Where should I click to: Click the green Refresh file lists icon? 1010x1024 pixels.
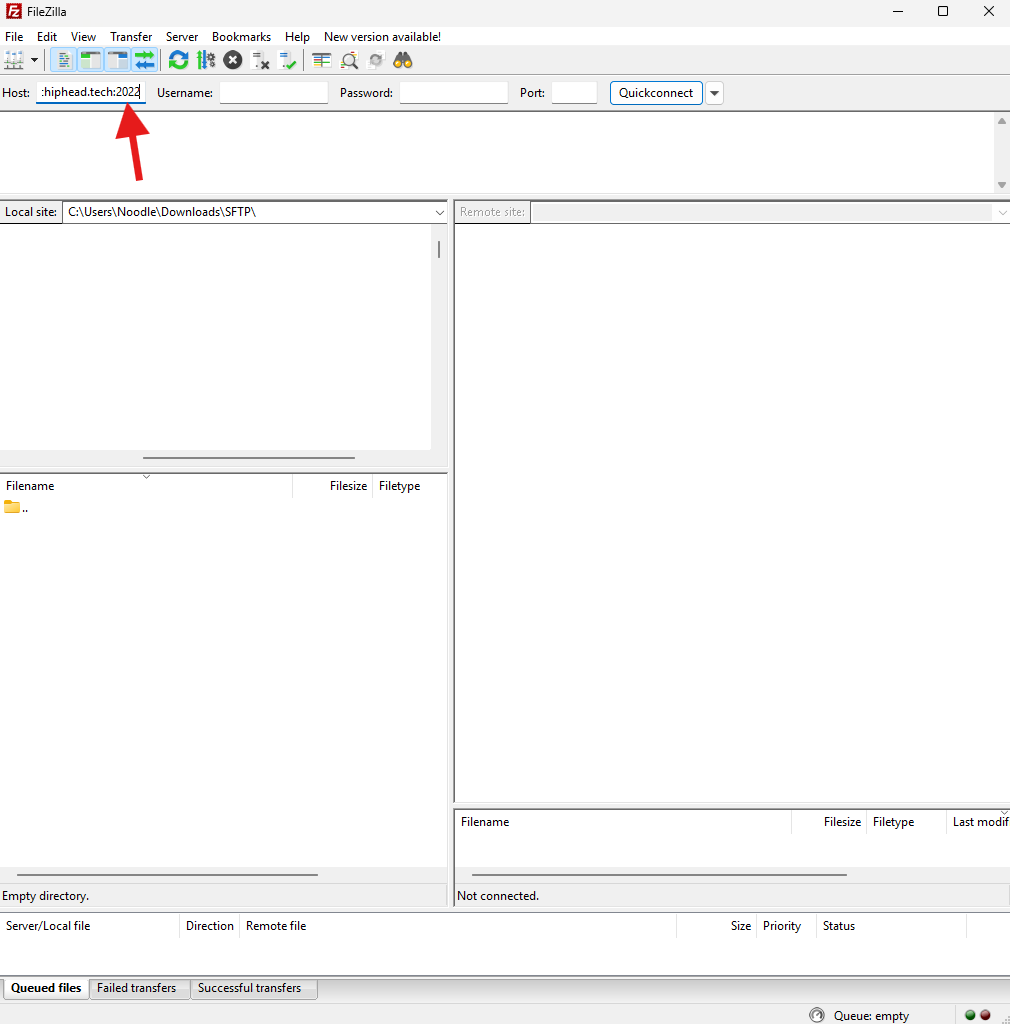(x=178, y=61)
